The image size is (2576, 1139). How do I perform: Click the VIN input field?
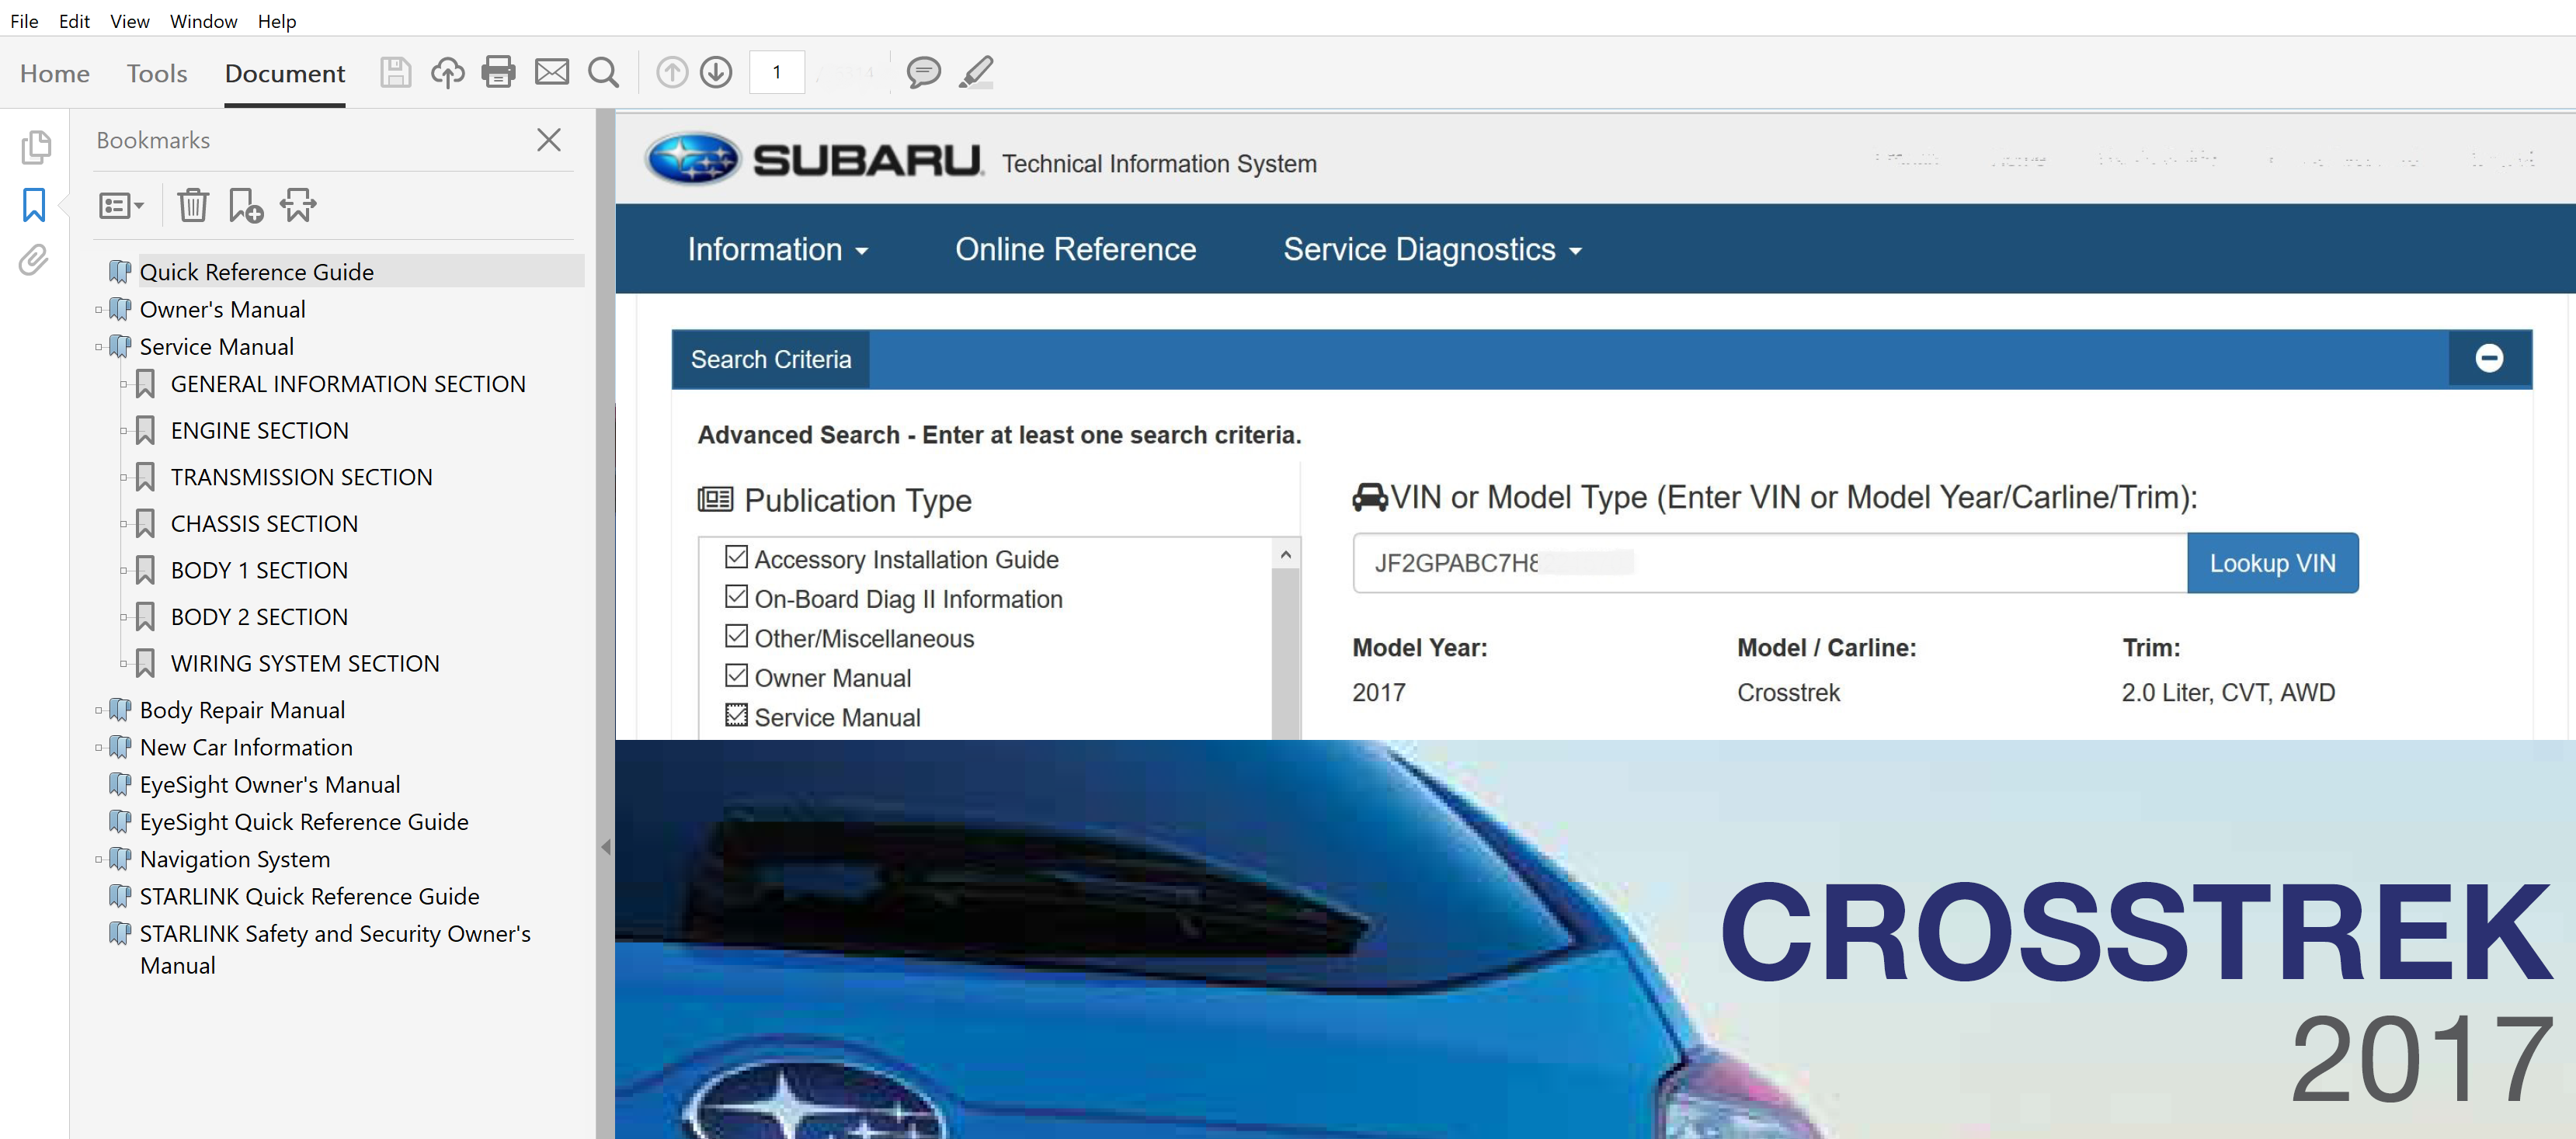(1768, 563)
